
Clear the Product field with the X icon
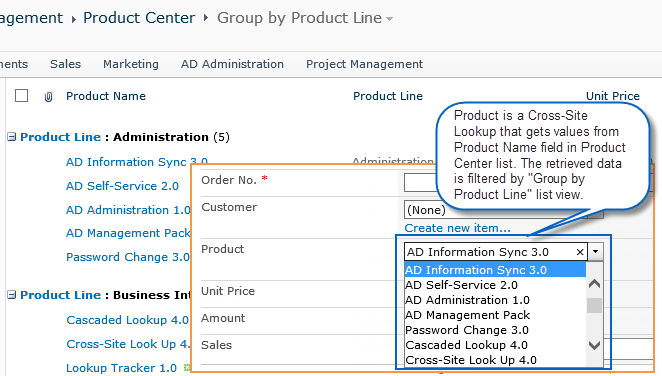pos(580,252)
